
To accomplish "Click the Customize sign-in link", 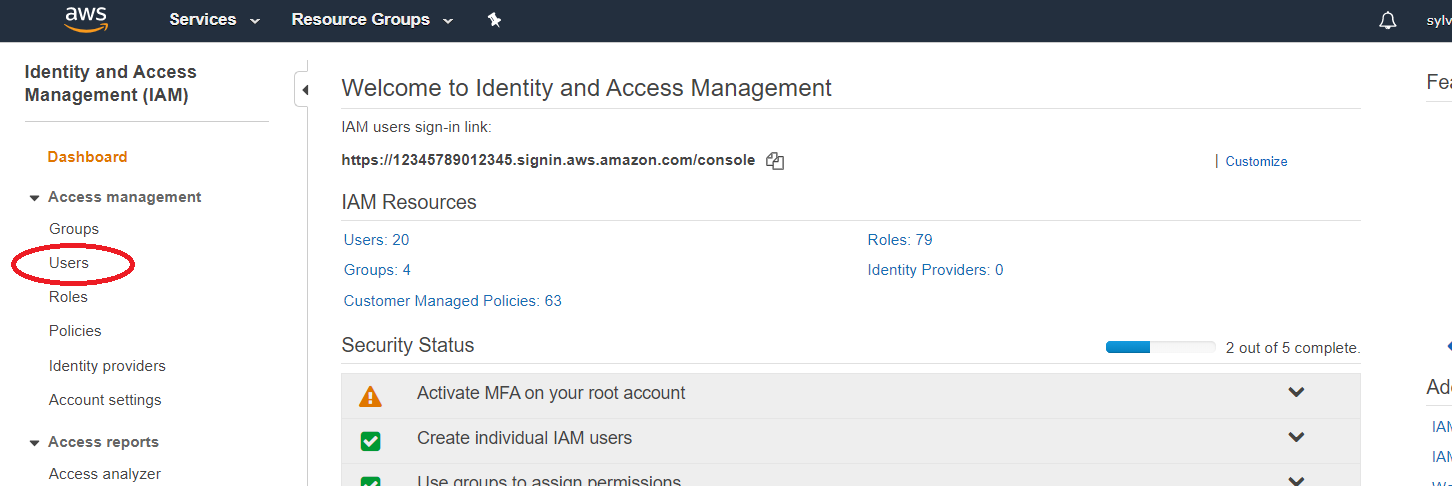I will [1256, 161].
